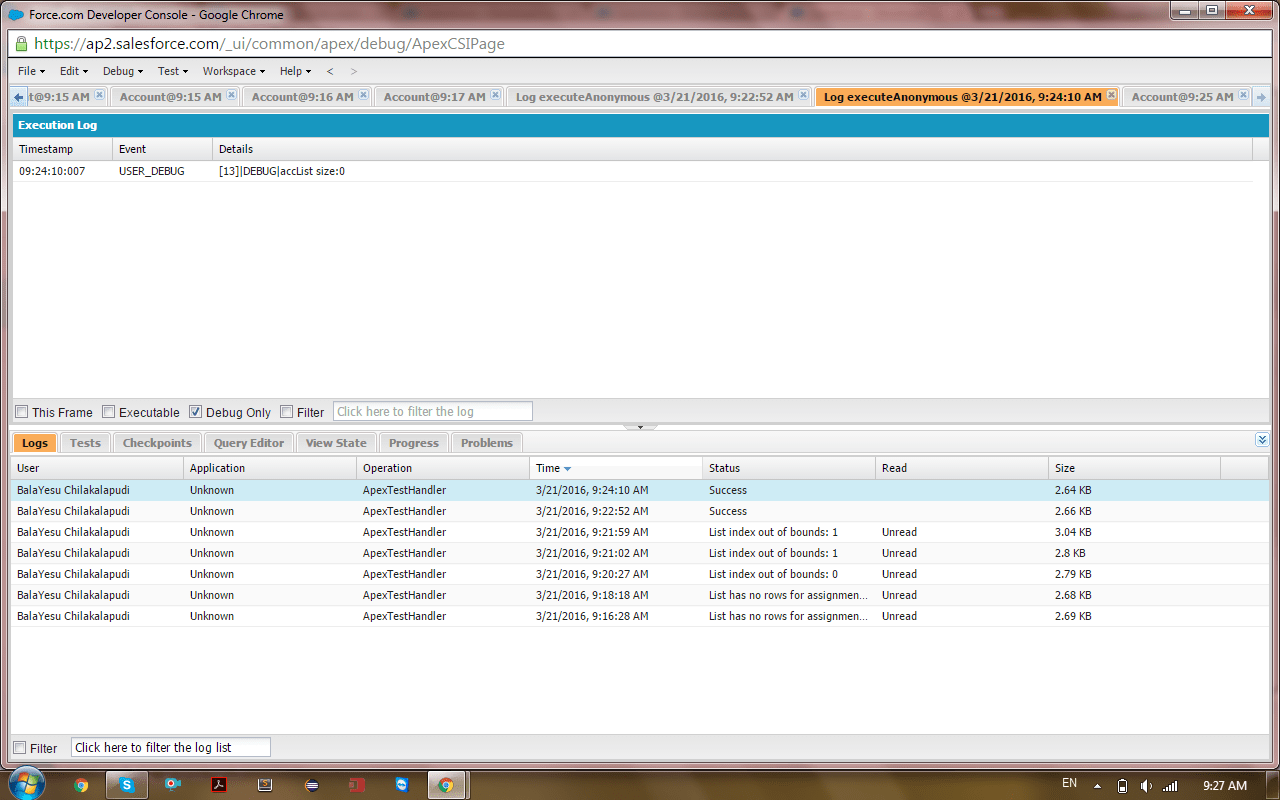Sort logs by the Time column
Viewport: 1280px width, 800px height.
coord(616,468)
